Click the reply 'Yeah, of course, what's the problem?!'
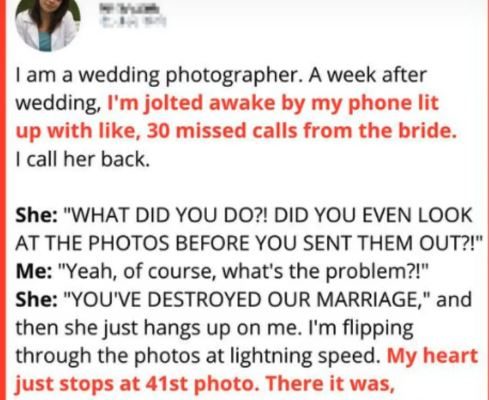 coord(241,271)
